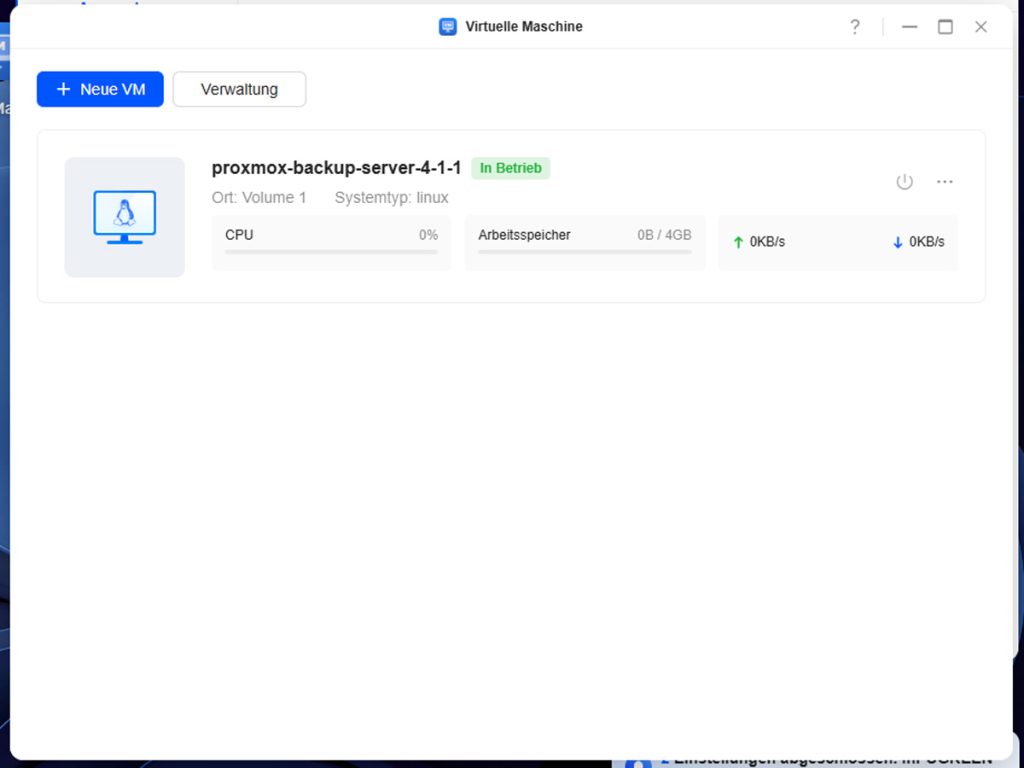Minimize the Virtuelle Maschine window

click(909, 27)
